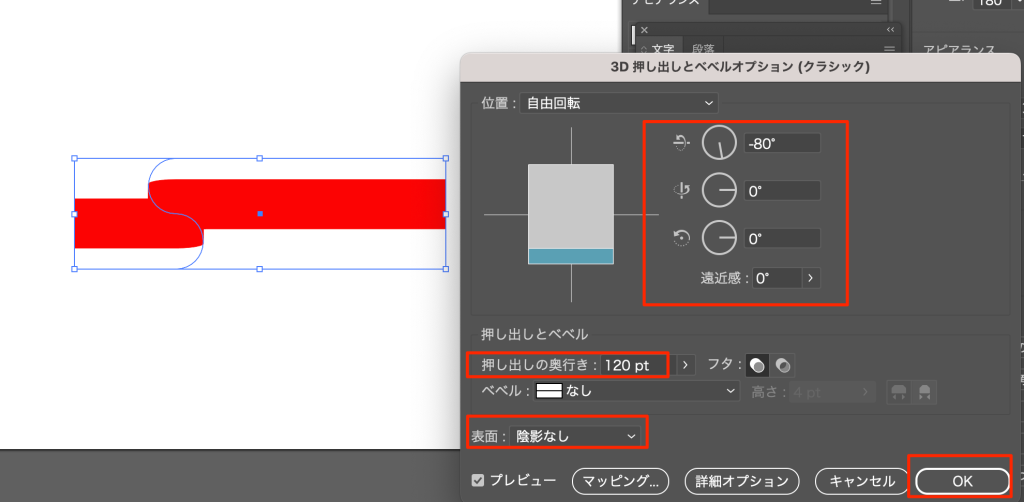Close the floating 文字 panel with X
1024x502 pixels.
pyautogui.click(x=644, y=30)
